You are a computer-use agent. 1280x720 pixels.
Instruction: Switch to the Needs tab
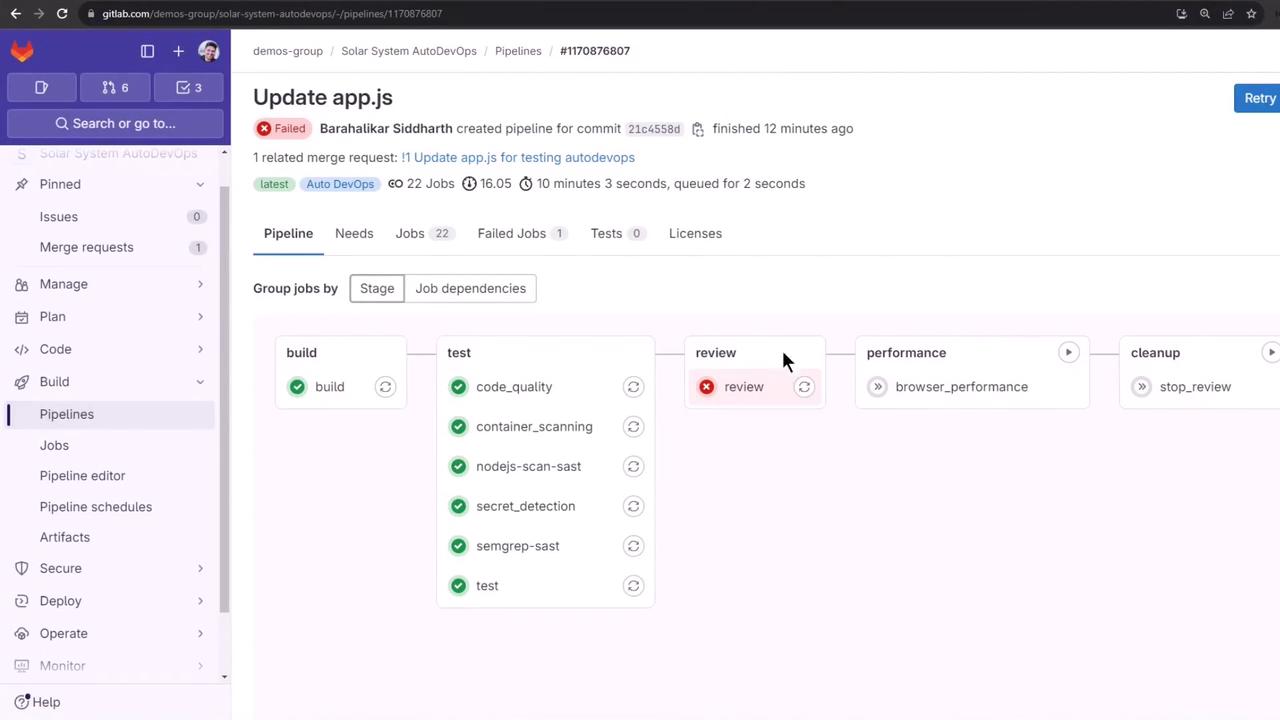click(x=354, y=233)
